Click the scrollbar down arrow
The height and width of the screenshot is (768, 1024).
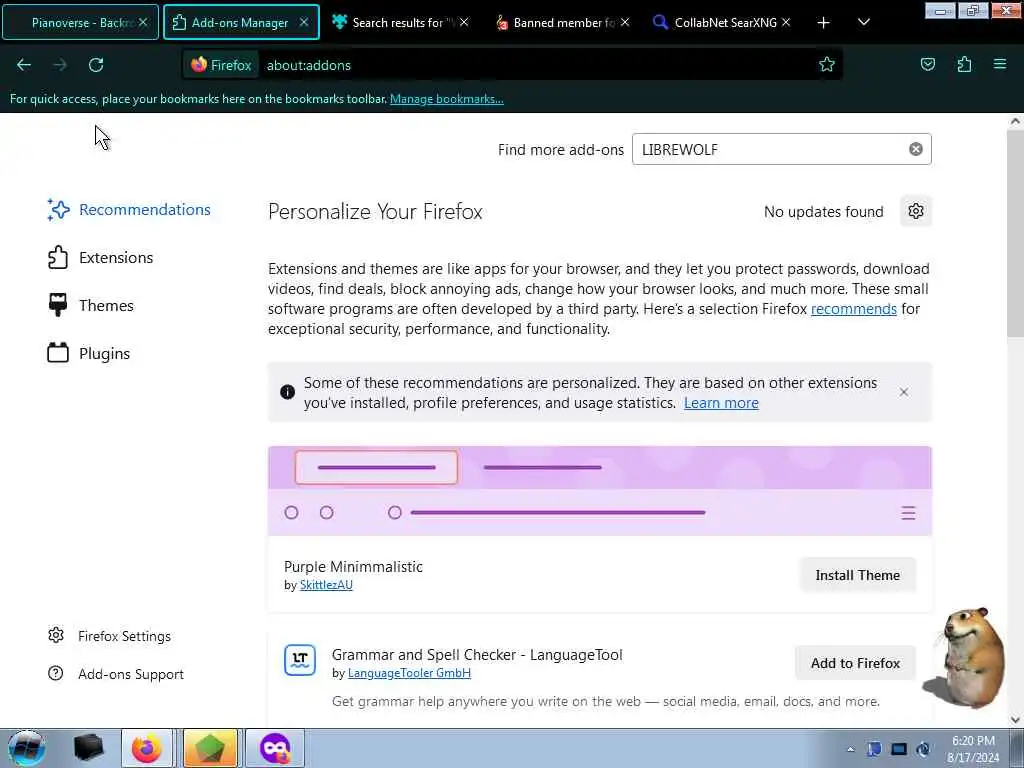1015,720
